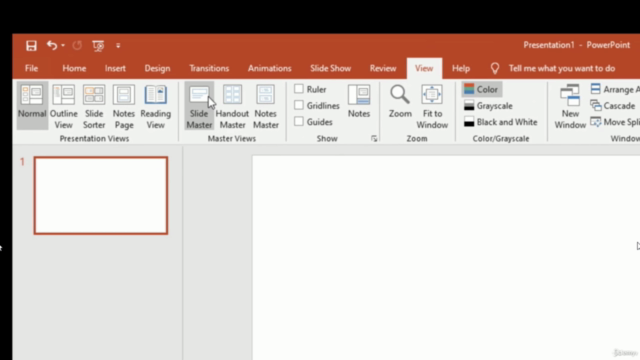Viewport: 640px width, 360px height.
Task: Click Move Split
Action: click(615, 122)
